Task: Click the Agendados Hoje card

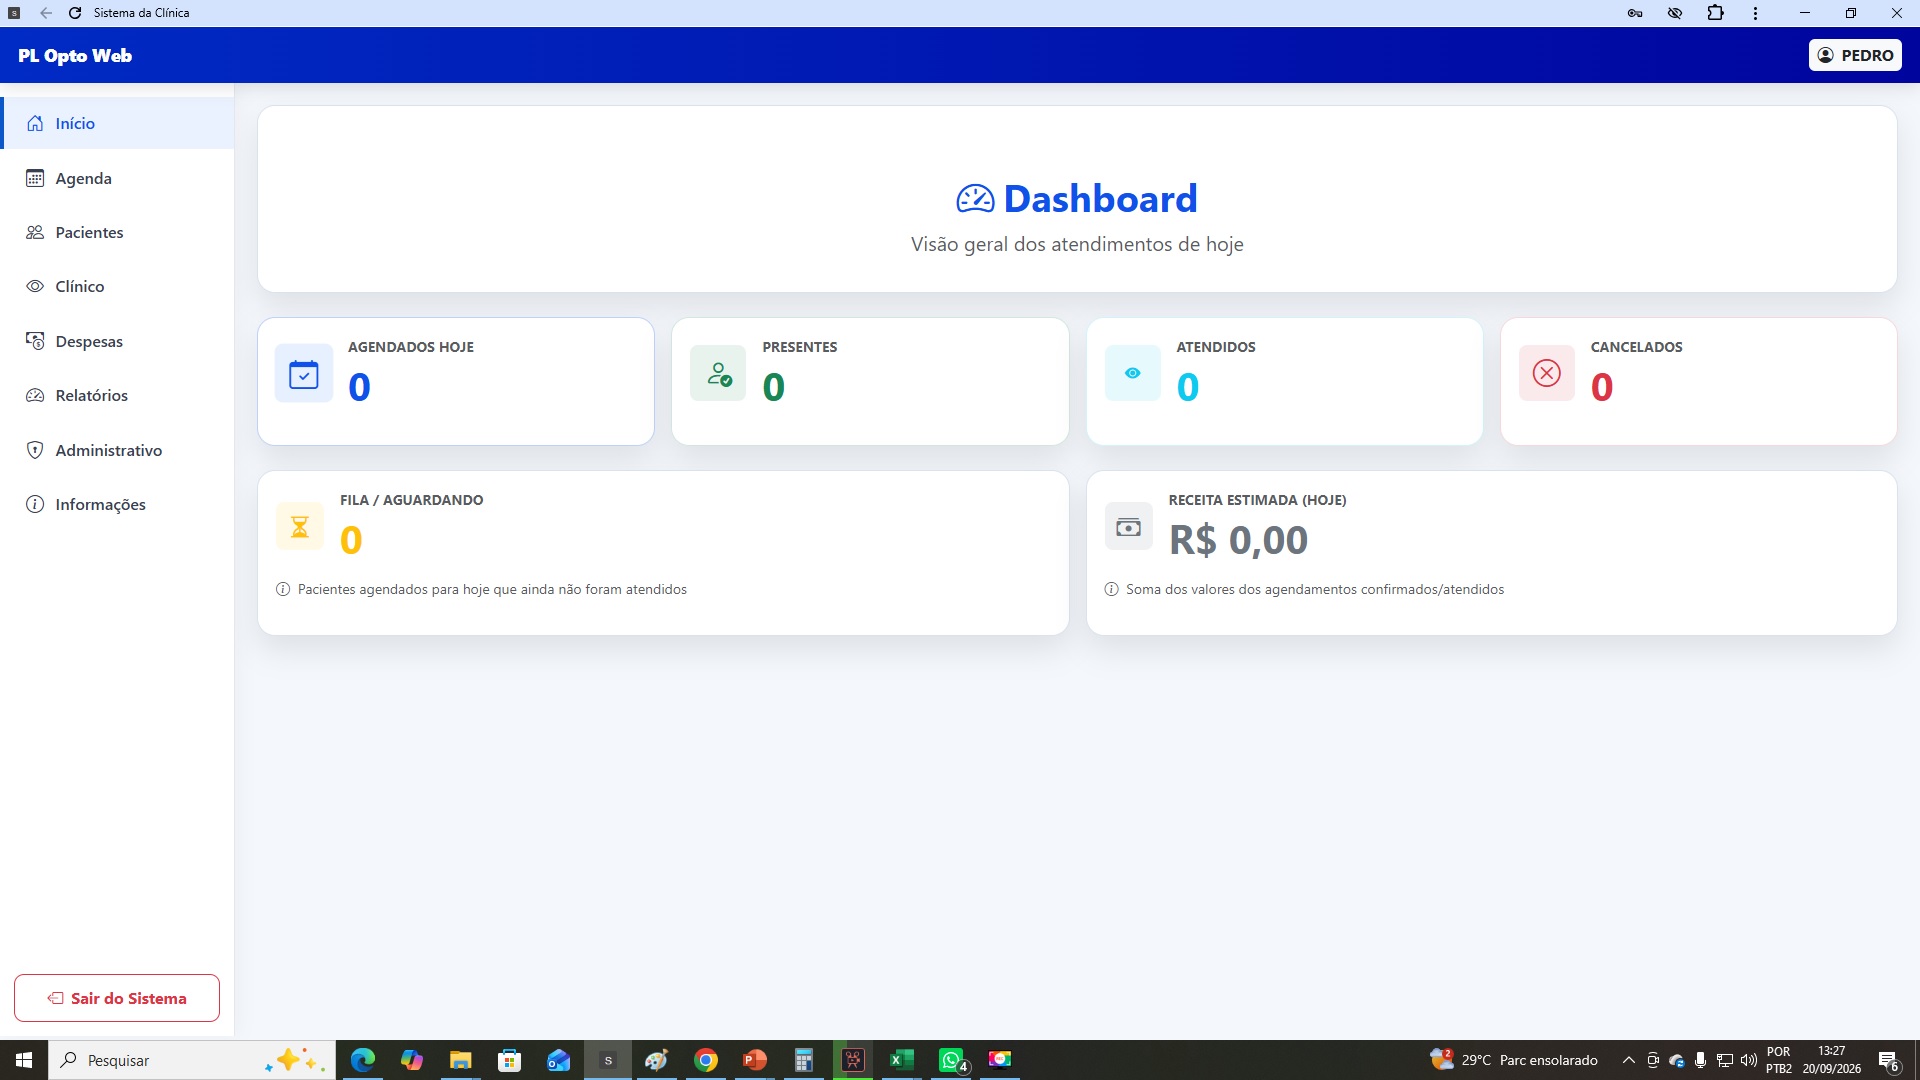Action: click(456, 381)
